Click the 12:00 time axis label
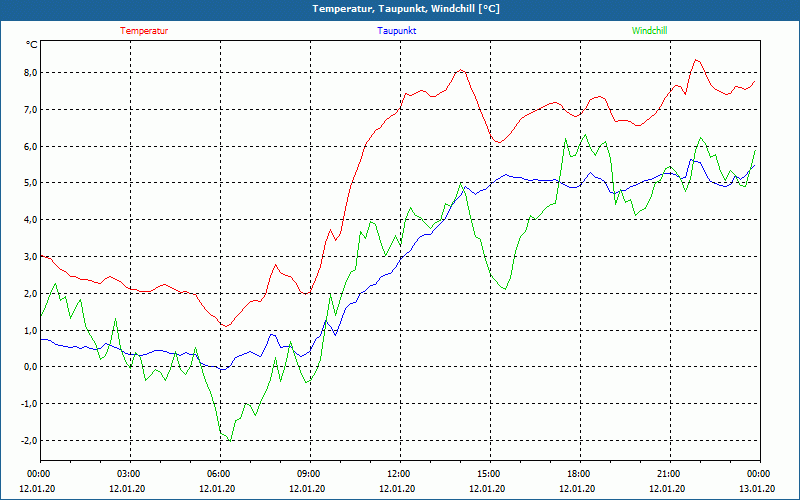Screen dimensions: 800x500 point(400,474)
